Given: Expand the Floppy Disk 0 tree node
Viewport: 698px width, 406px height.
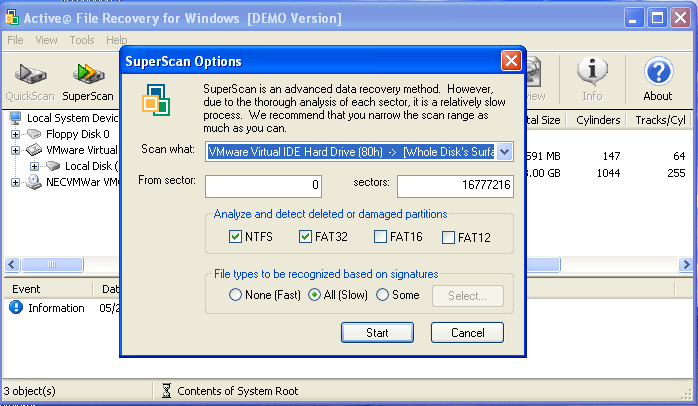Looking at the screenshot, I should coord(16,134).
